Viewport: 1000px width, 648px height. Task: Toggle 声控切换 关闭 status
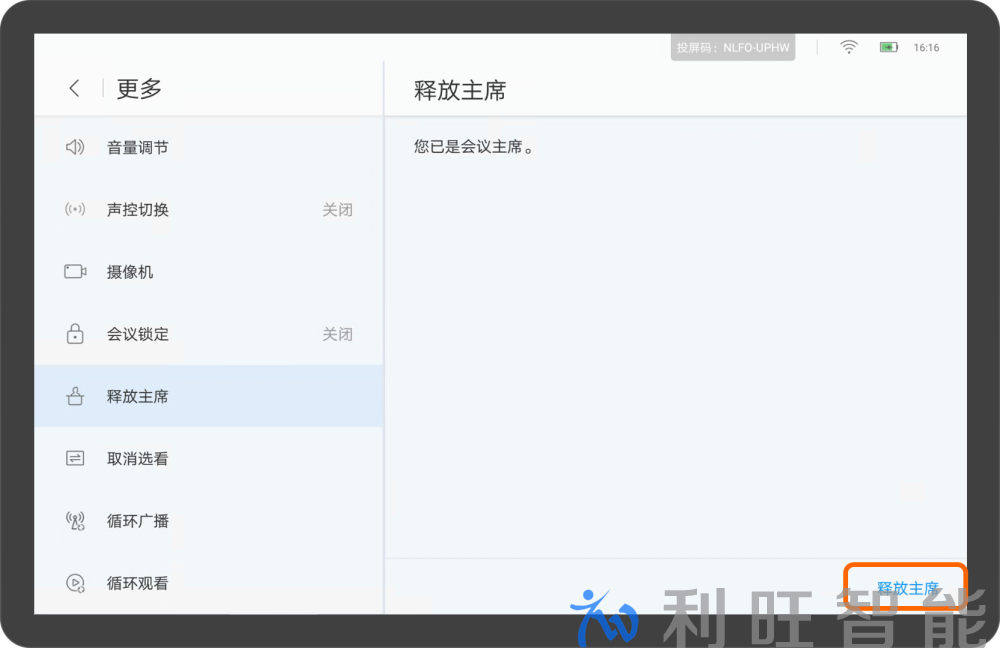click(x=337, y=209)
